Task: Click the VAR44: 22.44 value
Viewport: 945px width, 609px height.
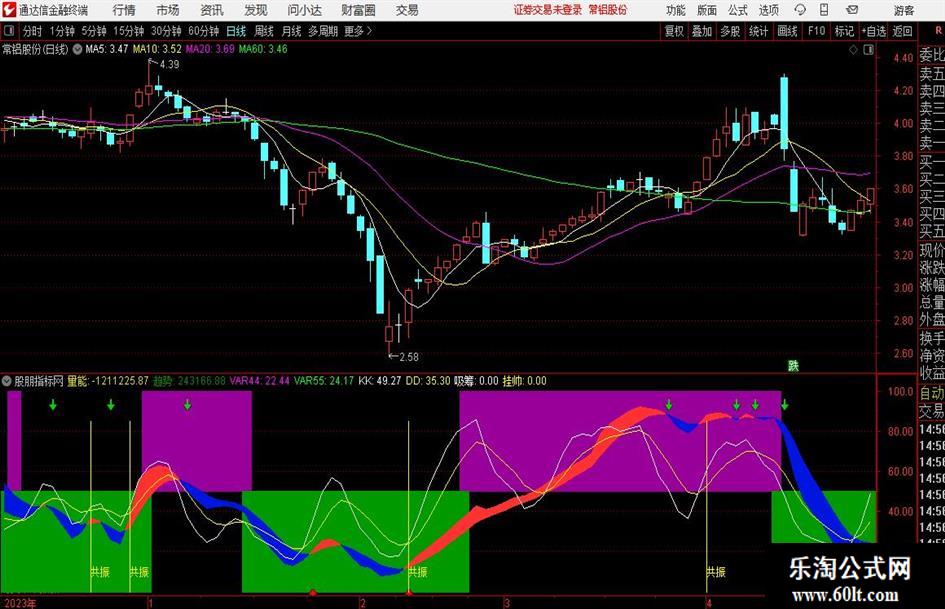Action: tap(259, 381)
